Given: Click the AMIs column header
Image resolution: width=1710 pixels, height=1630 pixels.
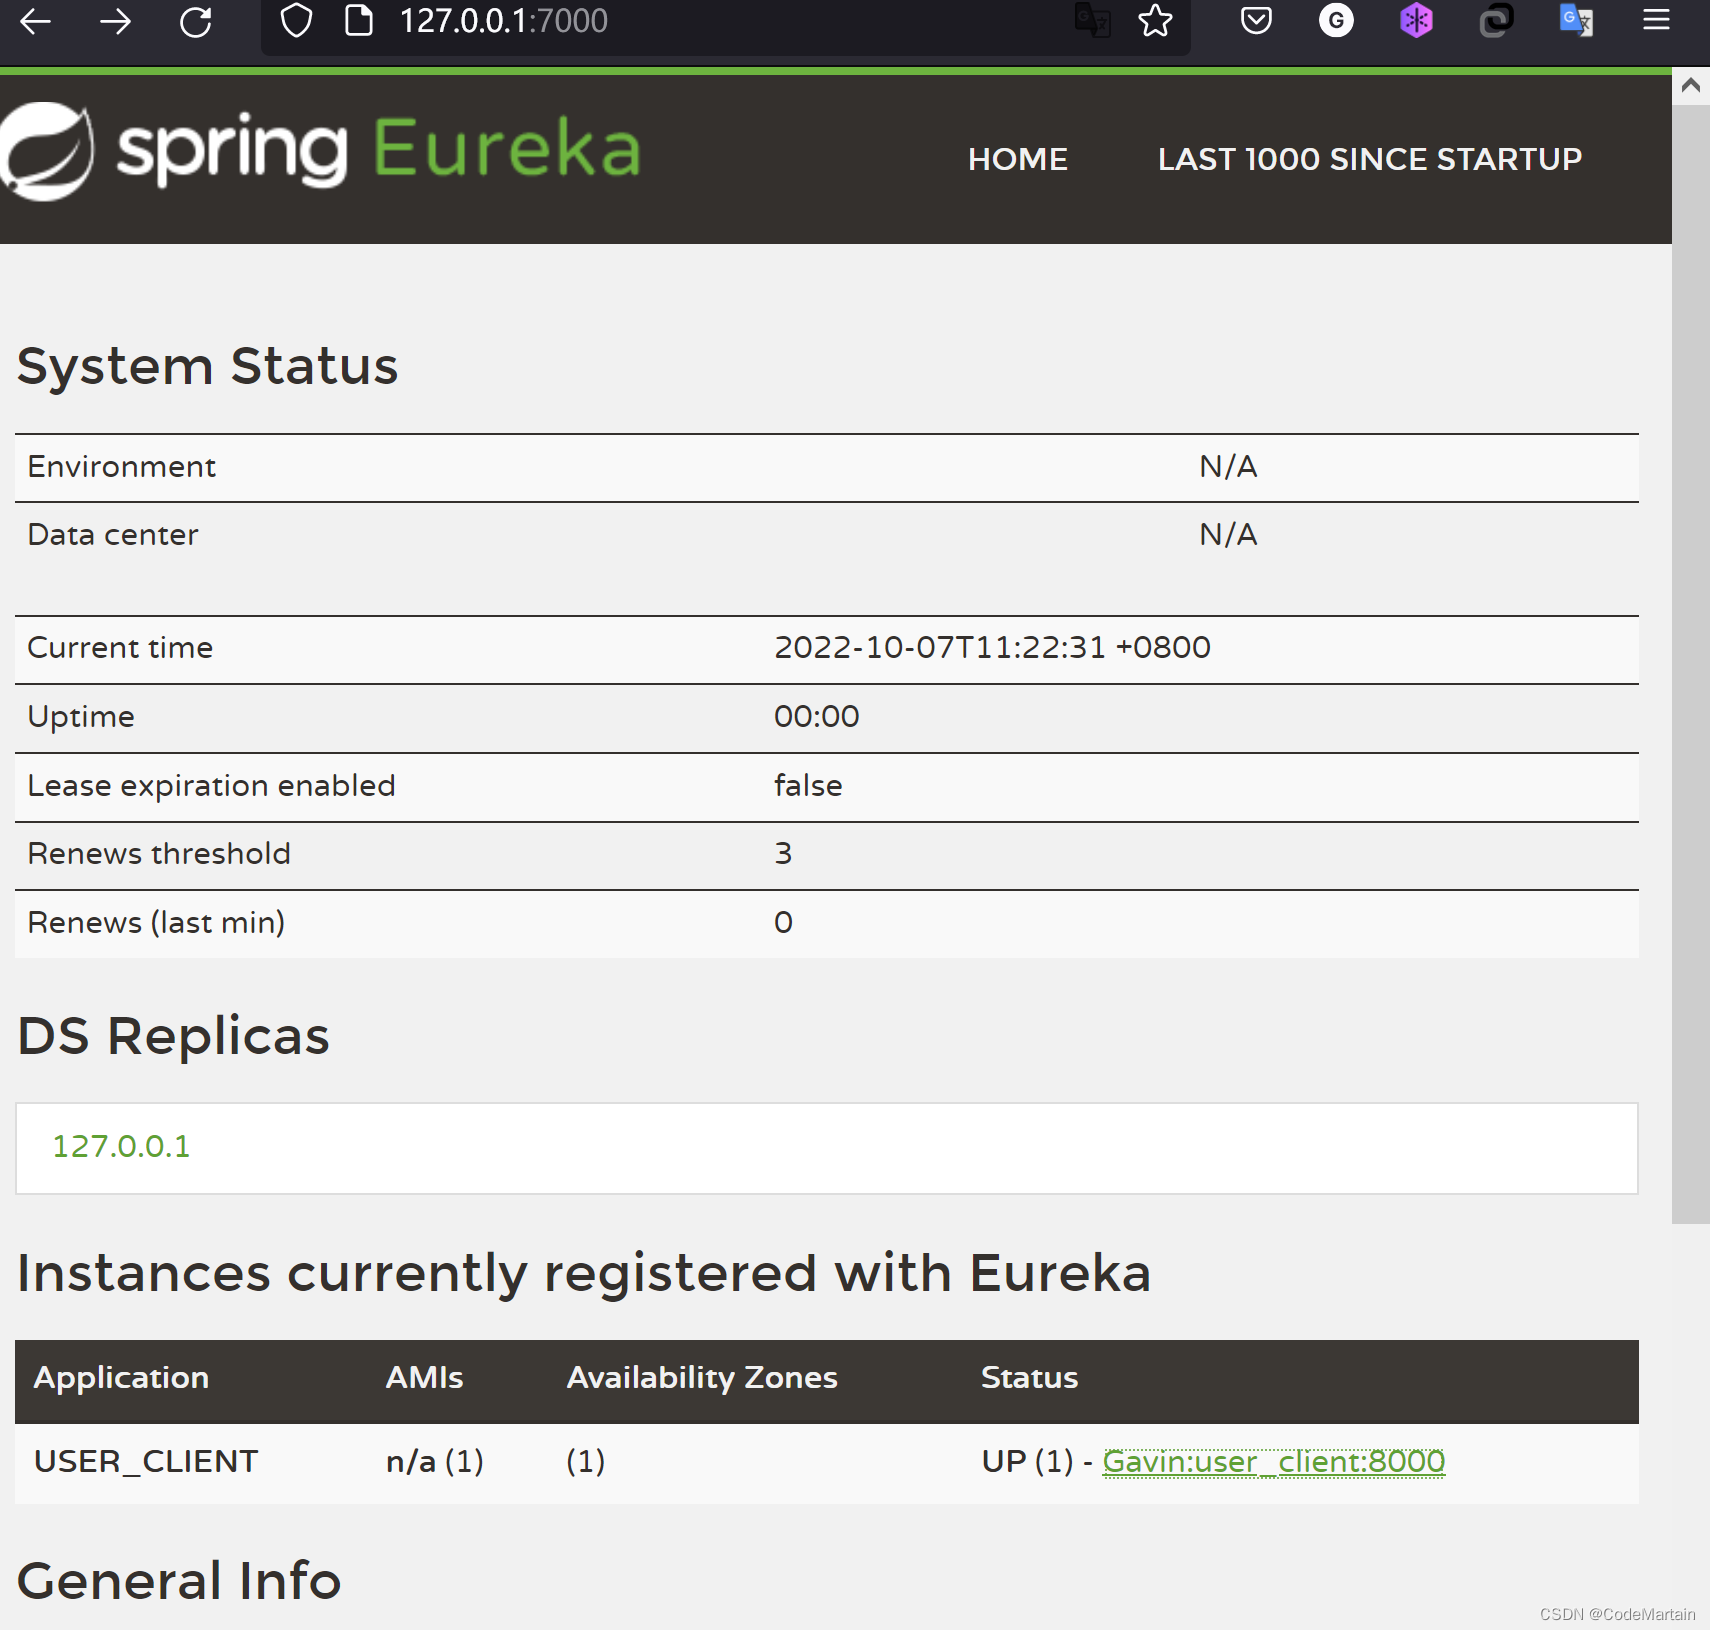Looking at the screenshot, I should pos(424,1378).
